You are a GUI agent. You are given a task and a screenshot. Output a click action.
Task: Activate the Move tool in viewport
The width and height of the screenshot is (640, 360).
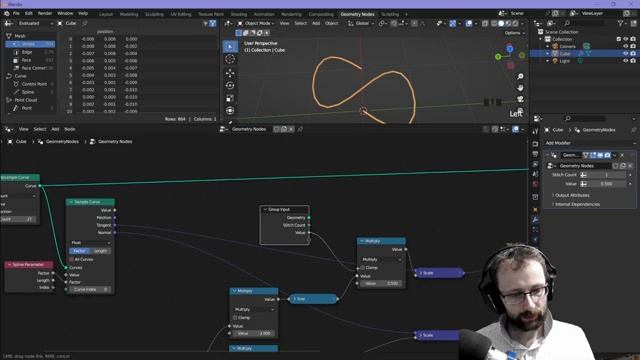tap(230, 73)
